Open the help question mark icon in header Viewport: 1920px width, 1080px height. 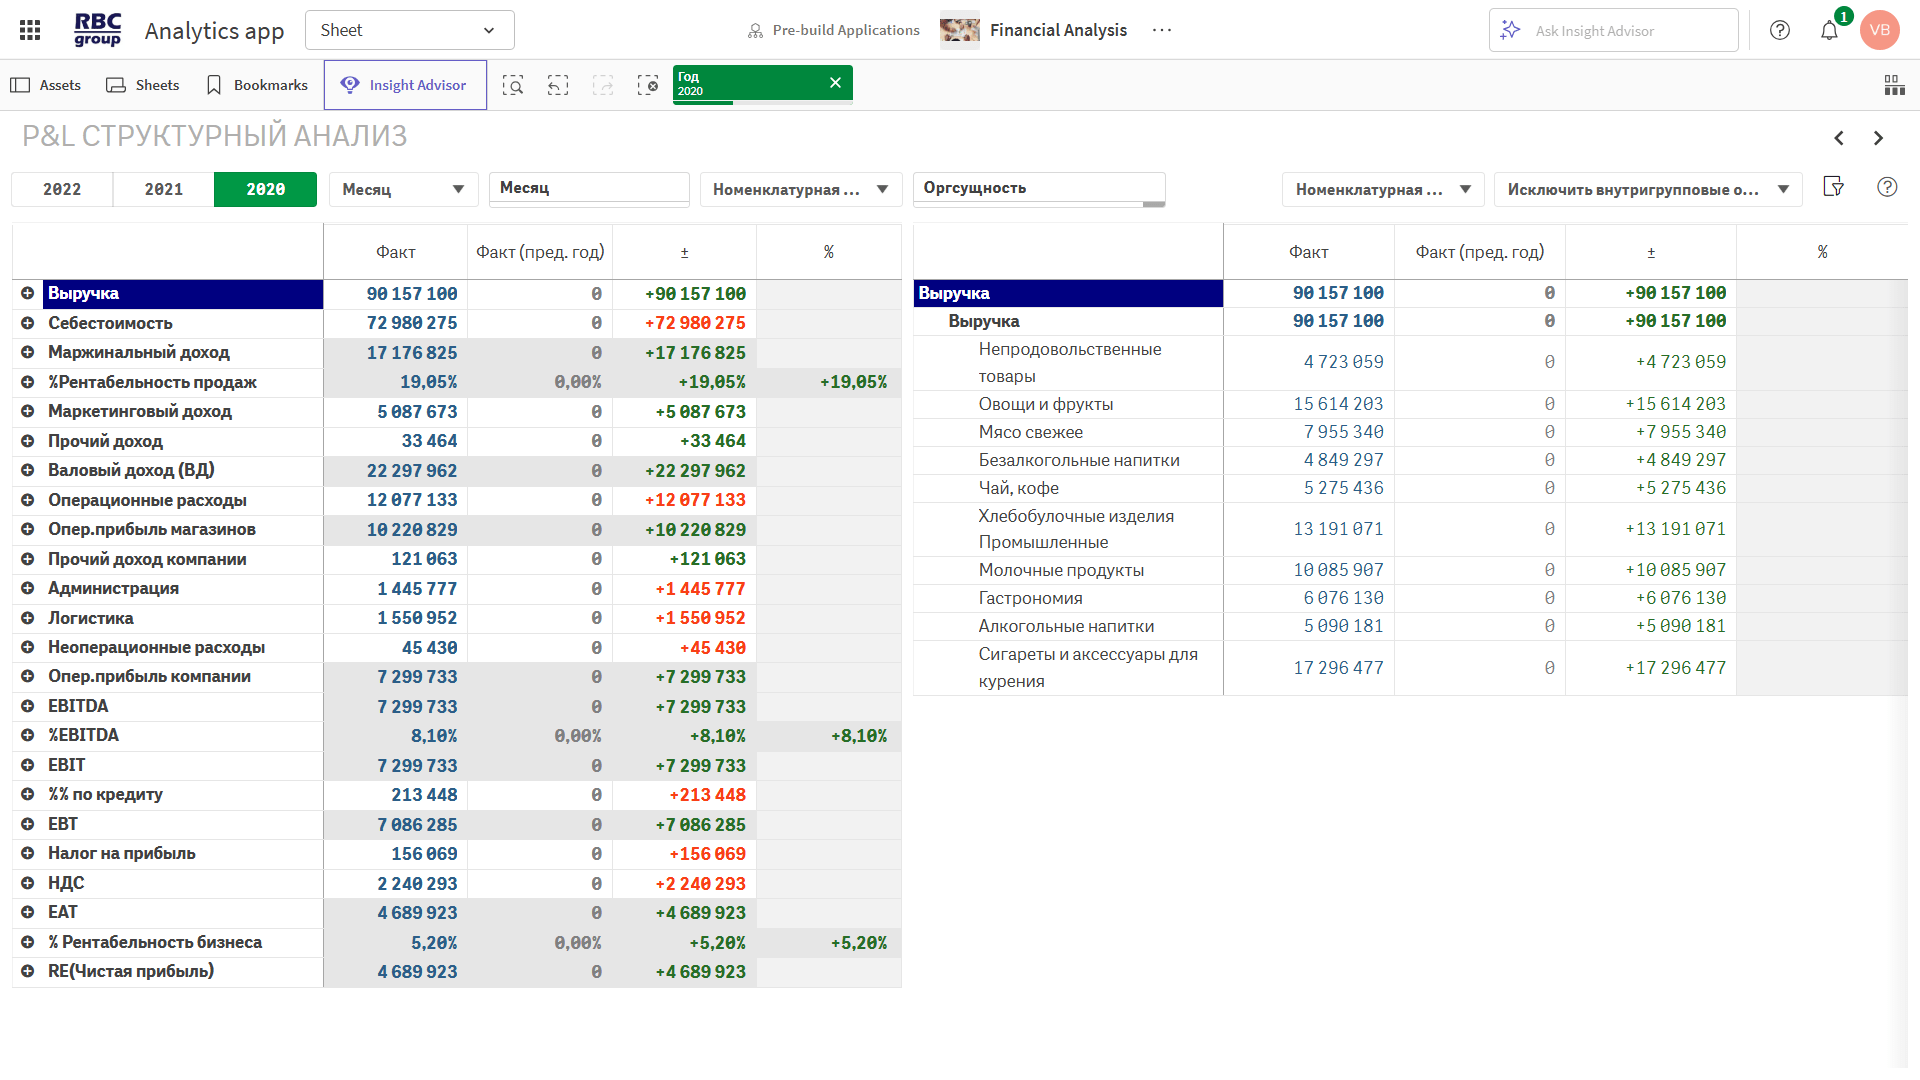click(1780, 30)
